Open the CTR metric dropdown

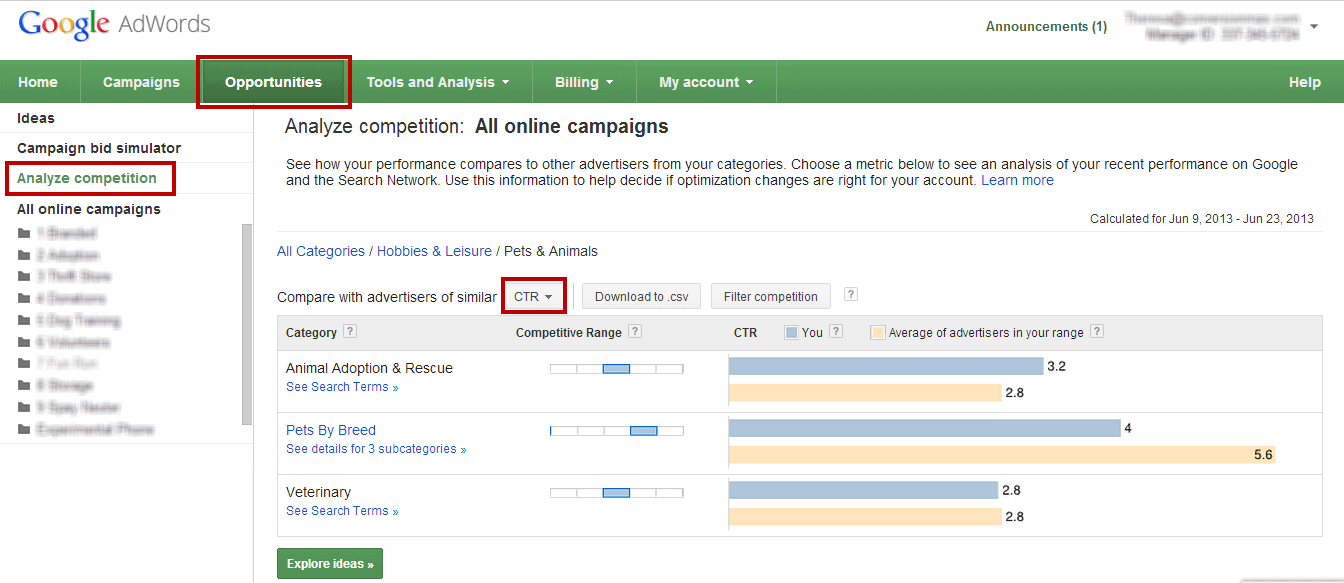(x=534, y=296)
